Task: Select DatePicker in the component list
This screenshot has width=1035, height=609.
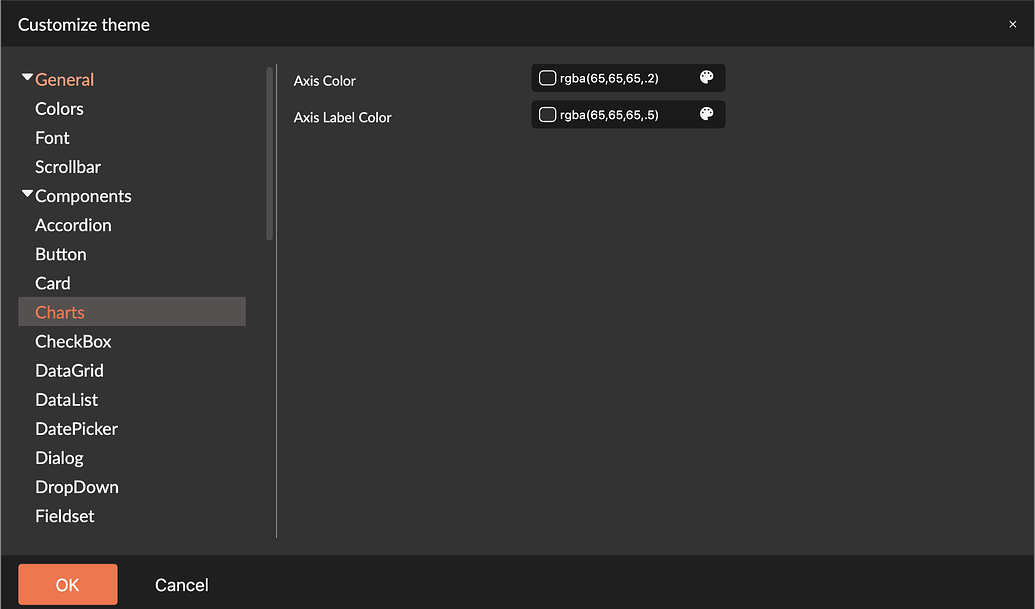Action: pyautogui.click(x=76, y=428)
